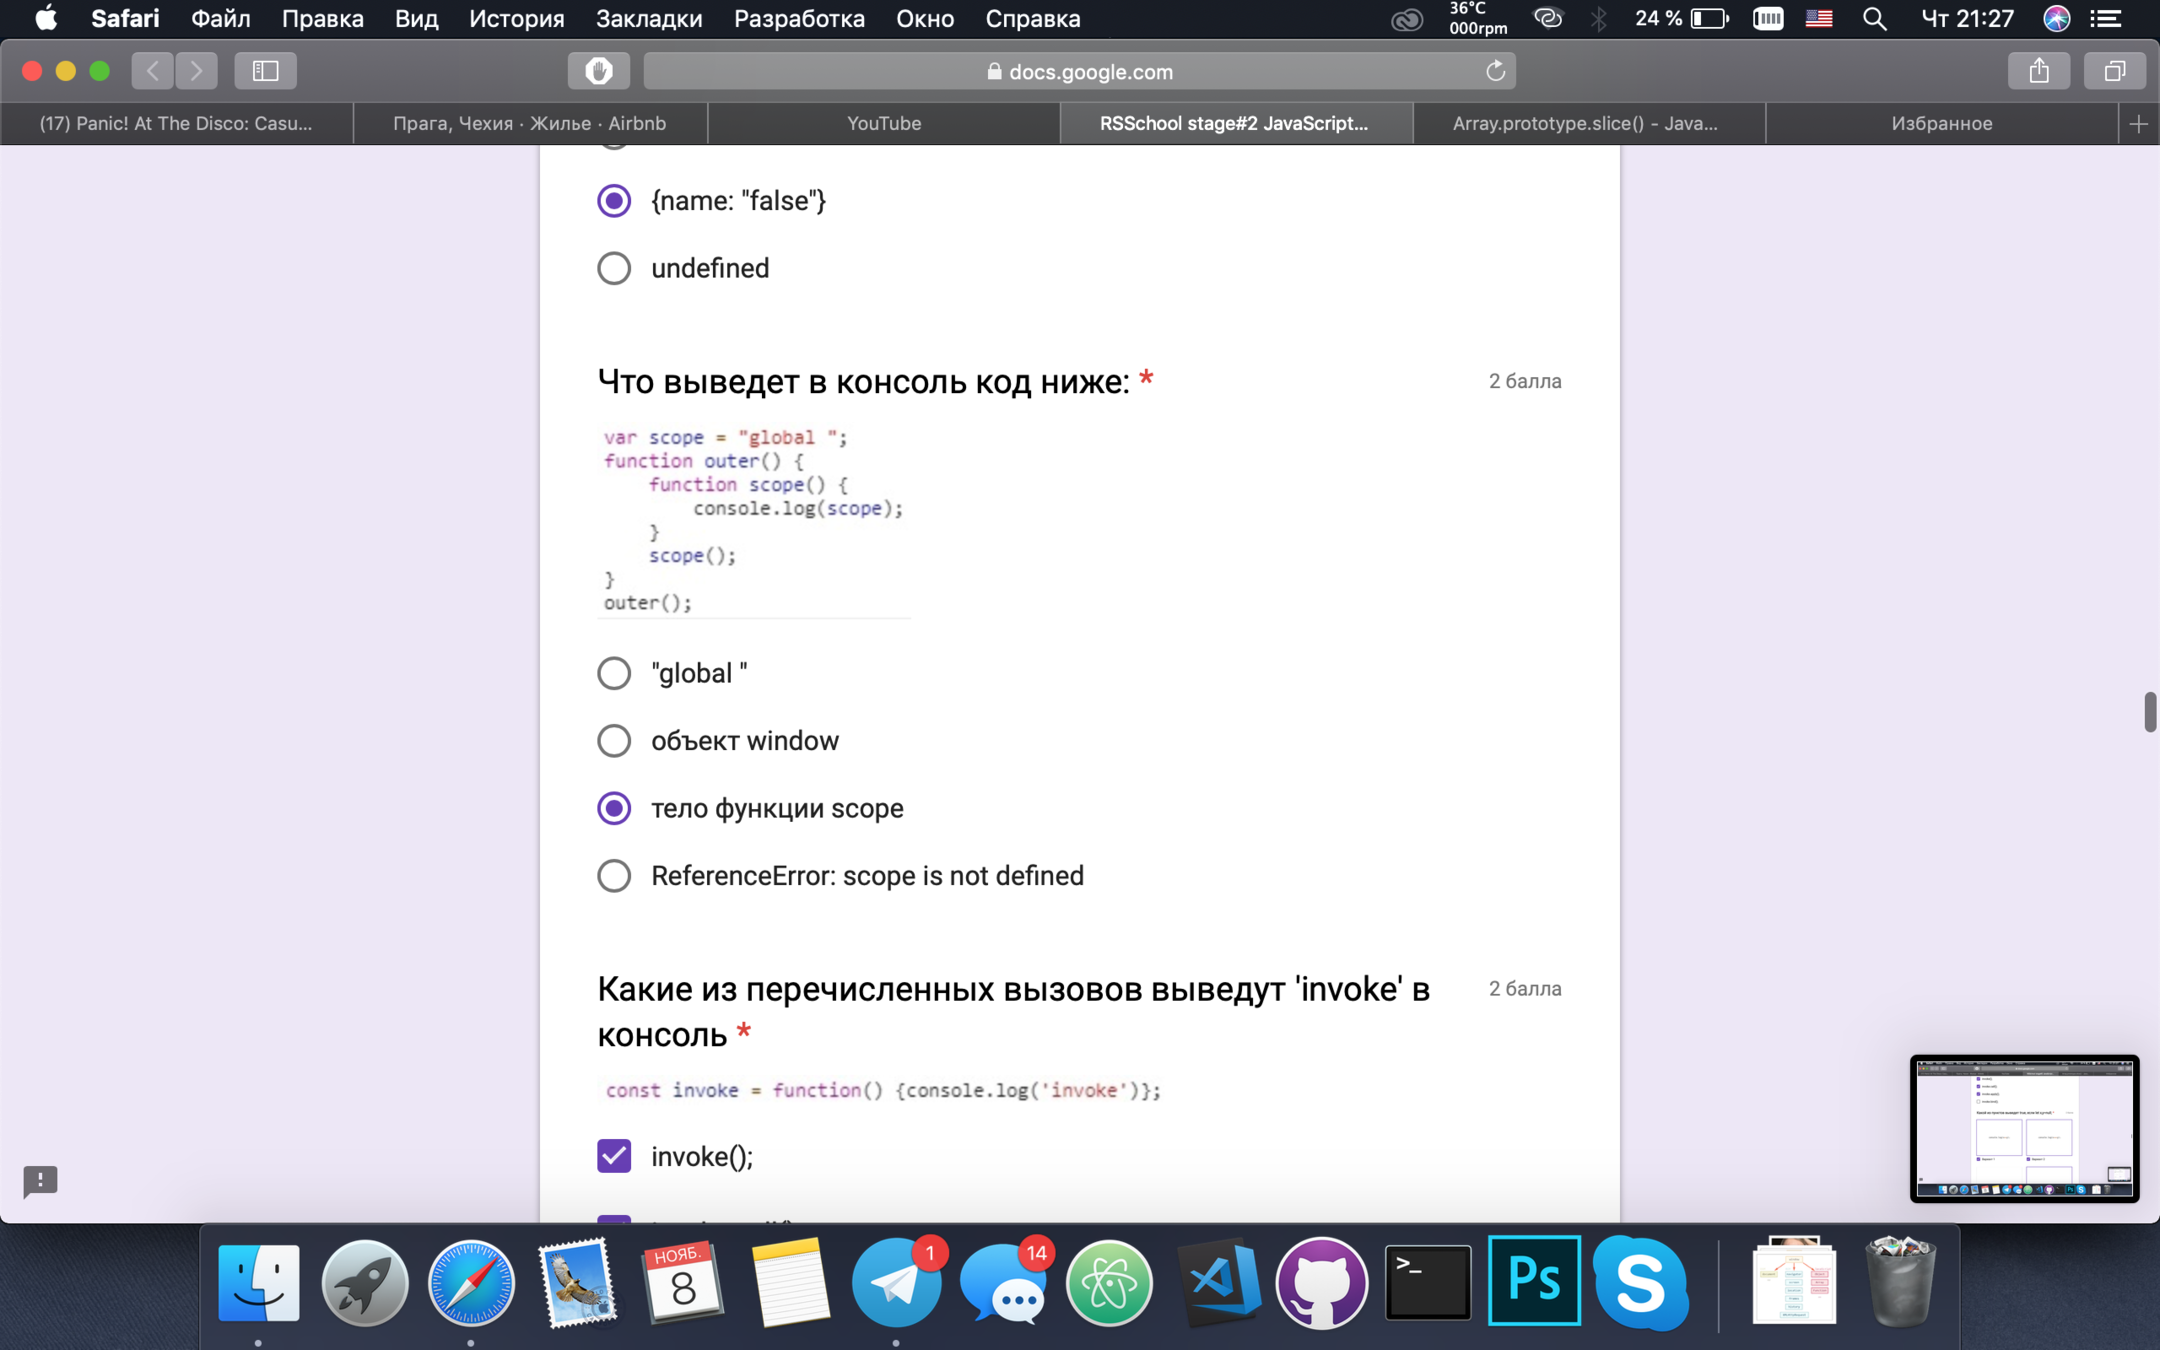Click the report problem exclamation icon
Image resolution: width=2160 pixels, height=1350 pixels.
tap(40, 1180)
